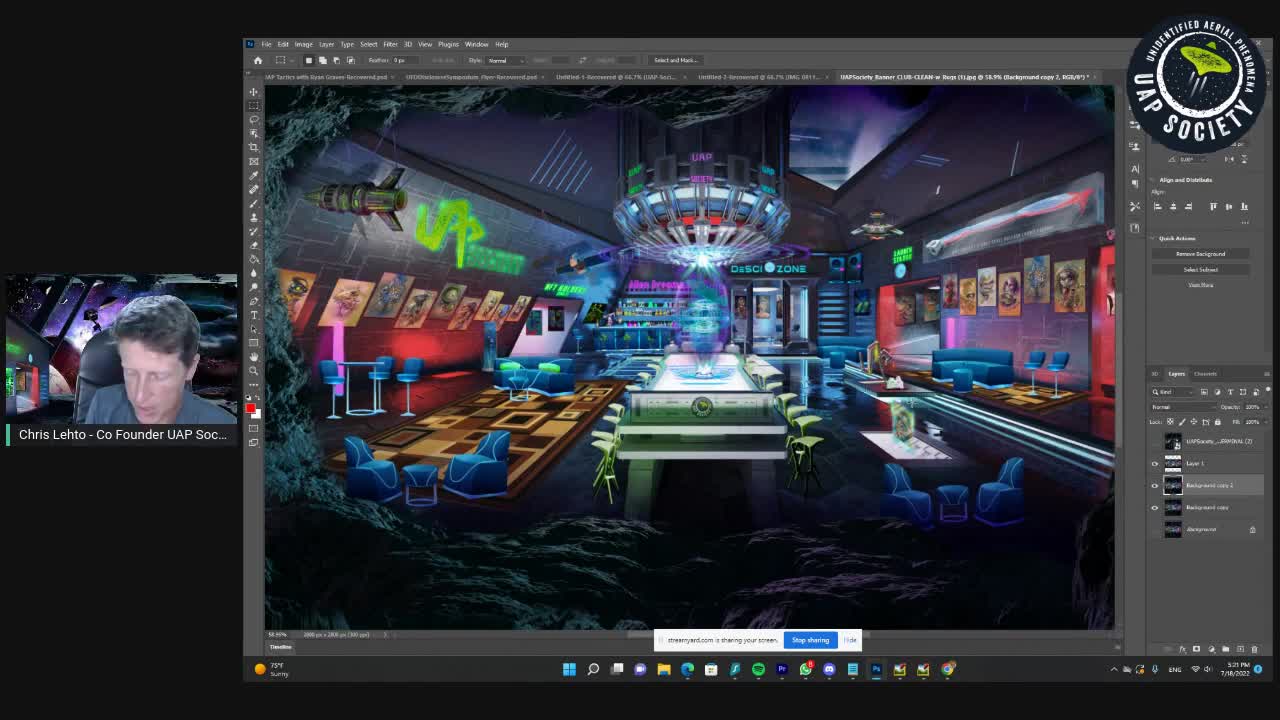
Task: Hide the Background copy layer
Action: click(1155, 507)
